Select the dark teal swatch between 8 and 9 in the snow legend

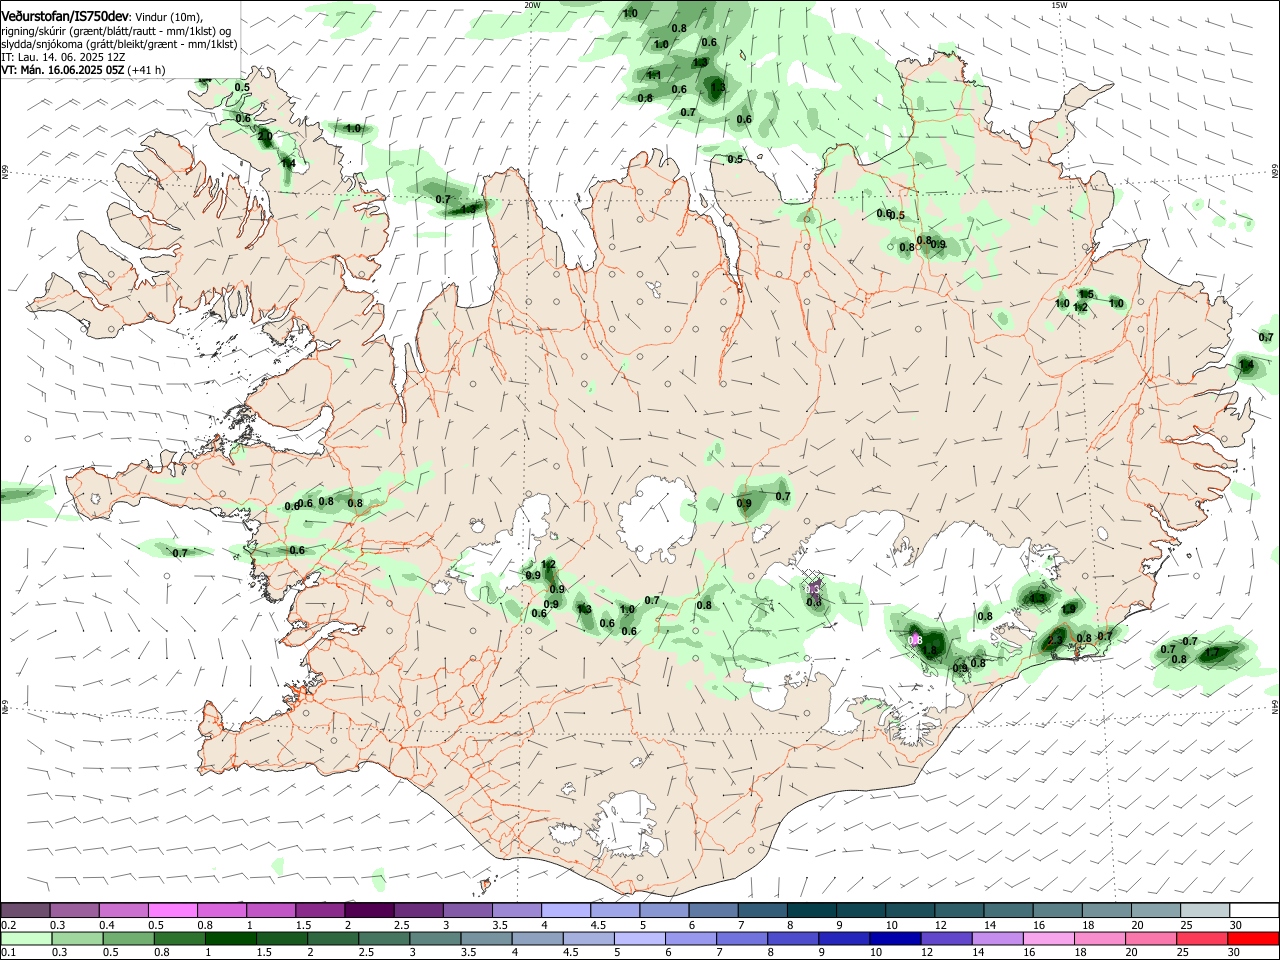coord(812,910)
